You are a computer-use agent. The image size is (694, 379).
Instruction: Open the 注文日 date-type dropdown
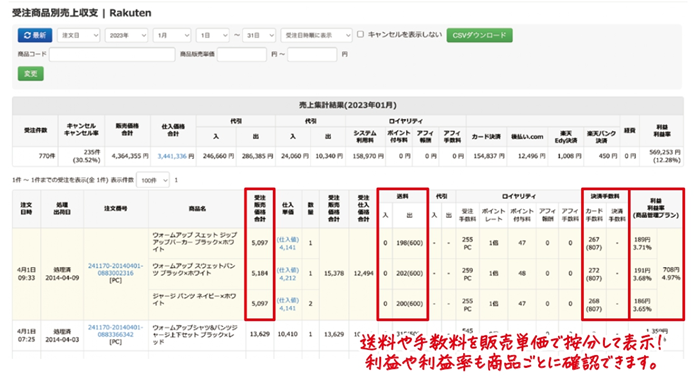(78, 35)
